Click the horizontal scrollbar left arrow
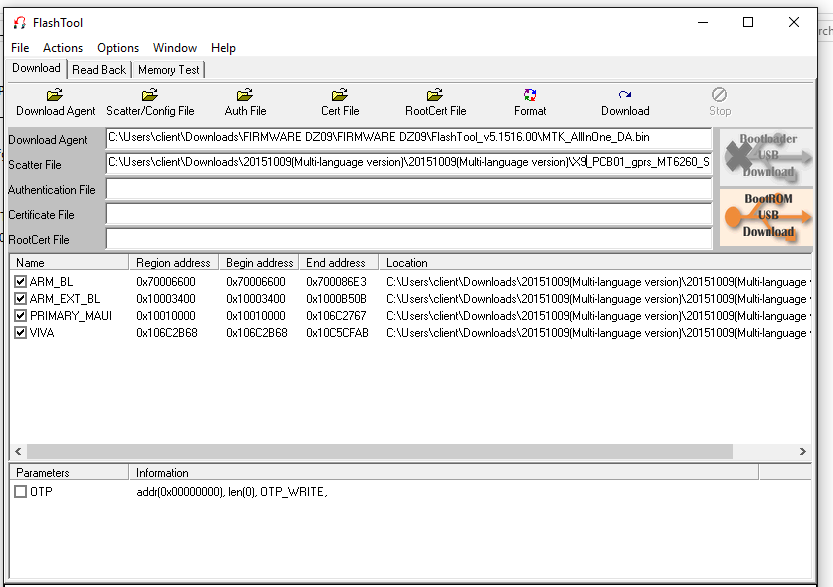This screenshot has width=833, height=587. pyautogui.click(x=19, y=452)
